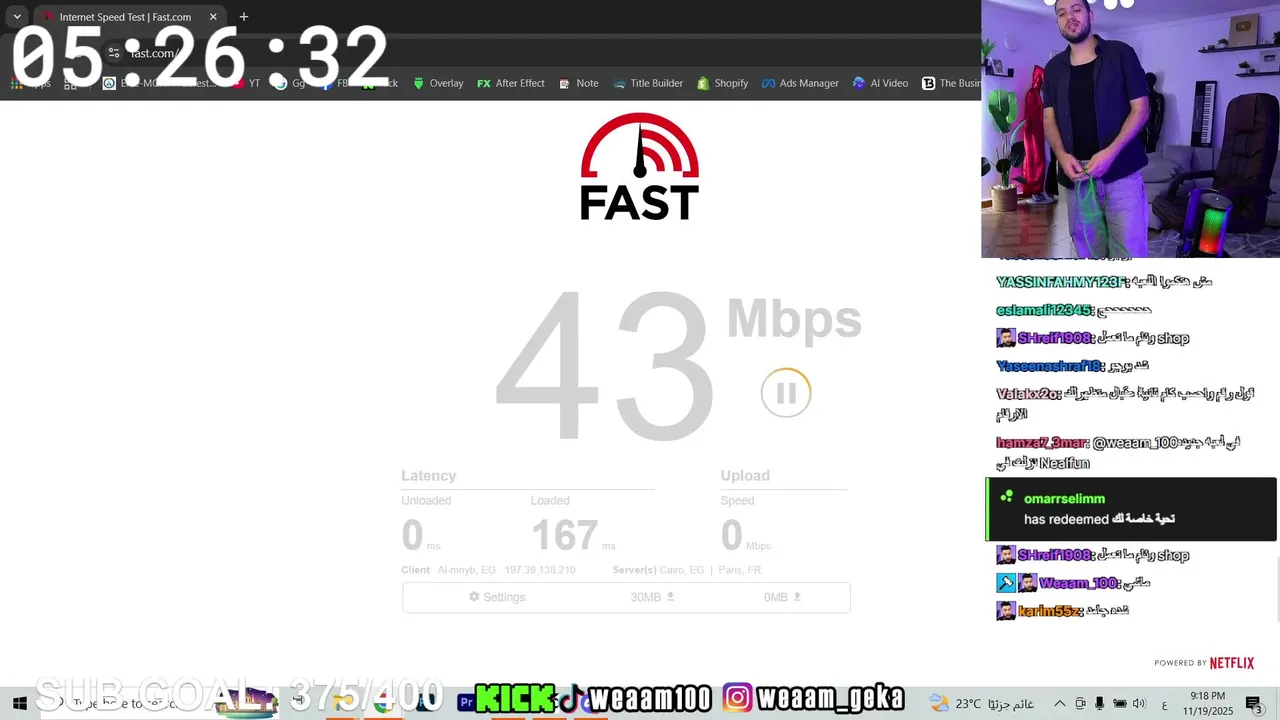Pause the running Fast.com speed test
The height and width of the screenshot is (720, 1280).
pos(786,393)
